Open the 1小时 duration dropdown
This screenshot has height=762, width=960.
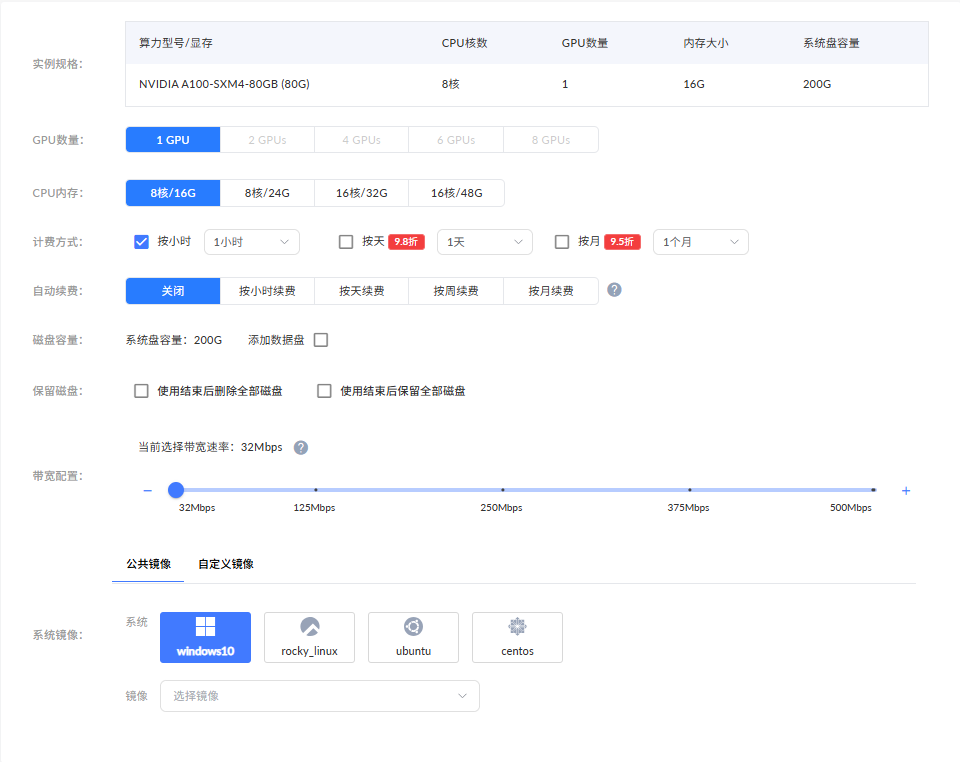tap(252, 242)
